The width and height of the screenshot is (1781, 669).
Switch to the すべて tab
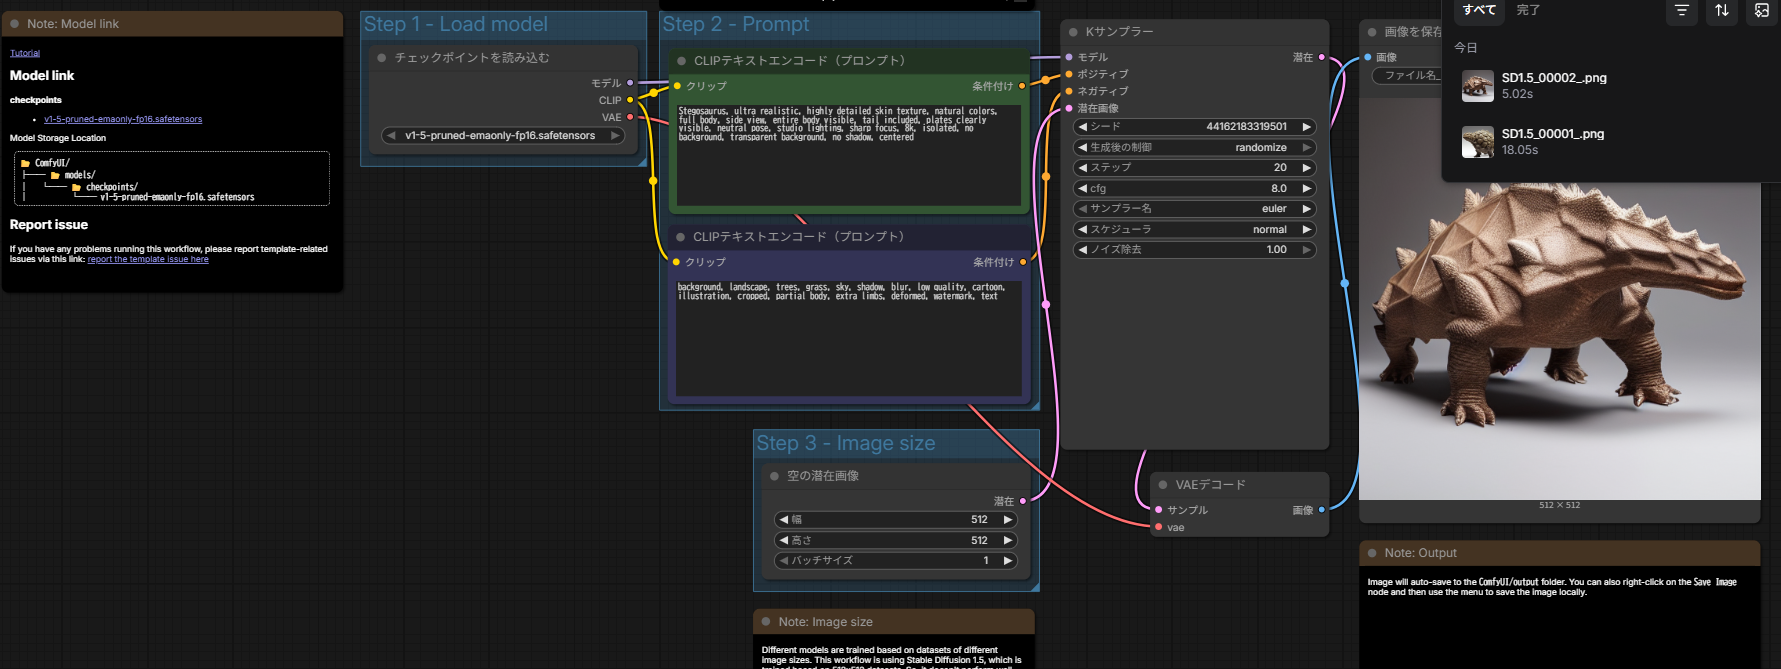pos(1479,10)
